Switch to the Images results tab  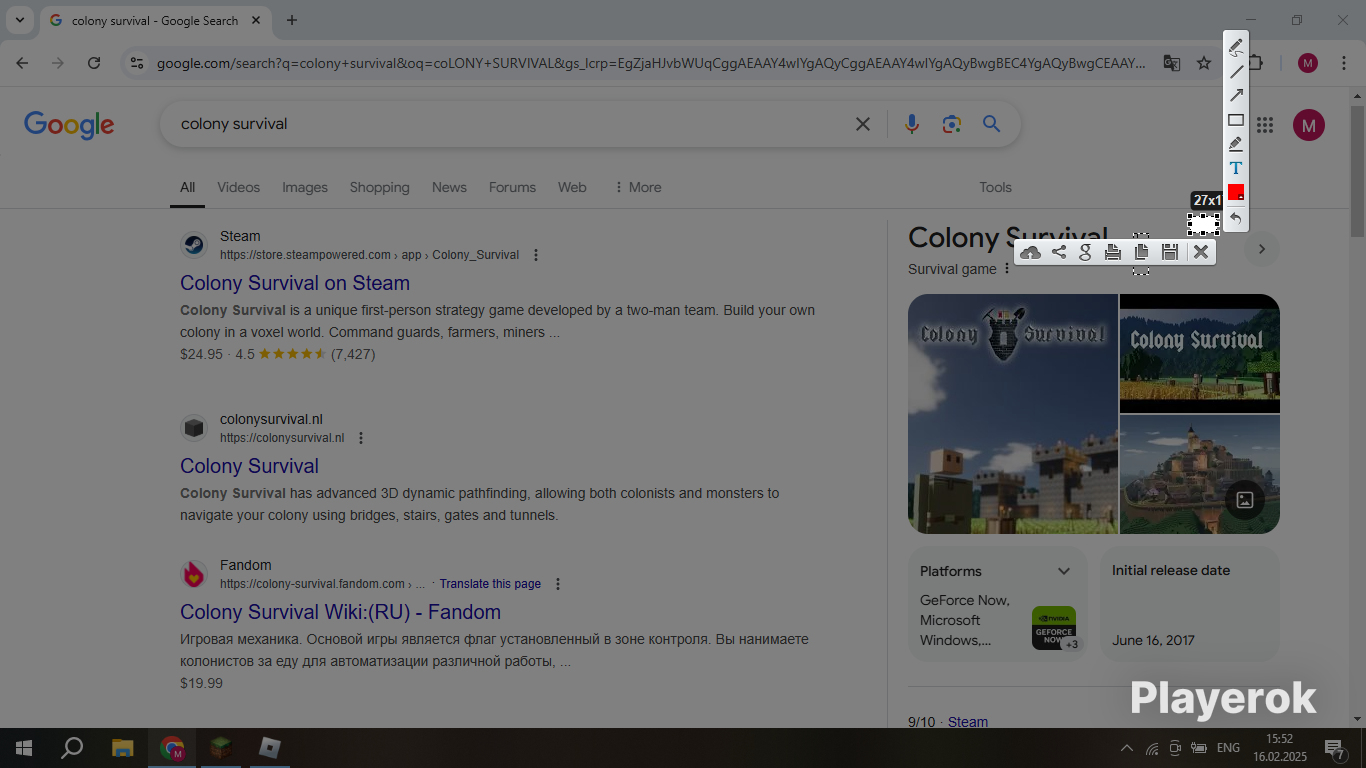[305, 187]
